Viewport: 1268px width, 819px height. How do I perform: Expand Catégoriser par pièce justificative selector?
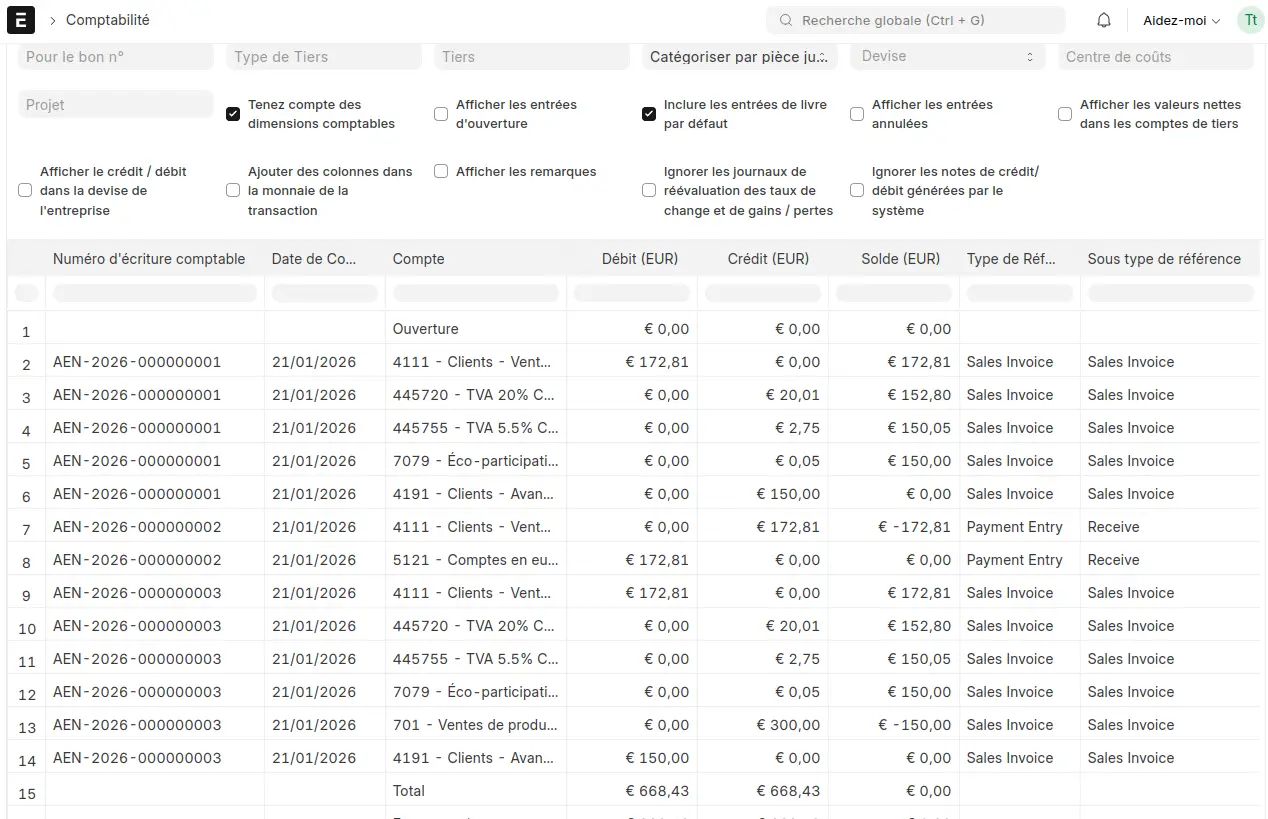click(740, 57)
